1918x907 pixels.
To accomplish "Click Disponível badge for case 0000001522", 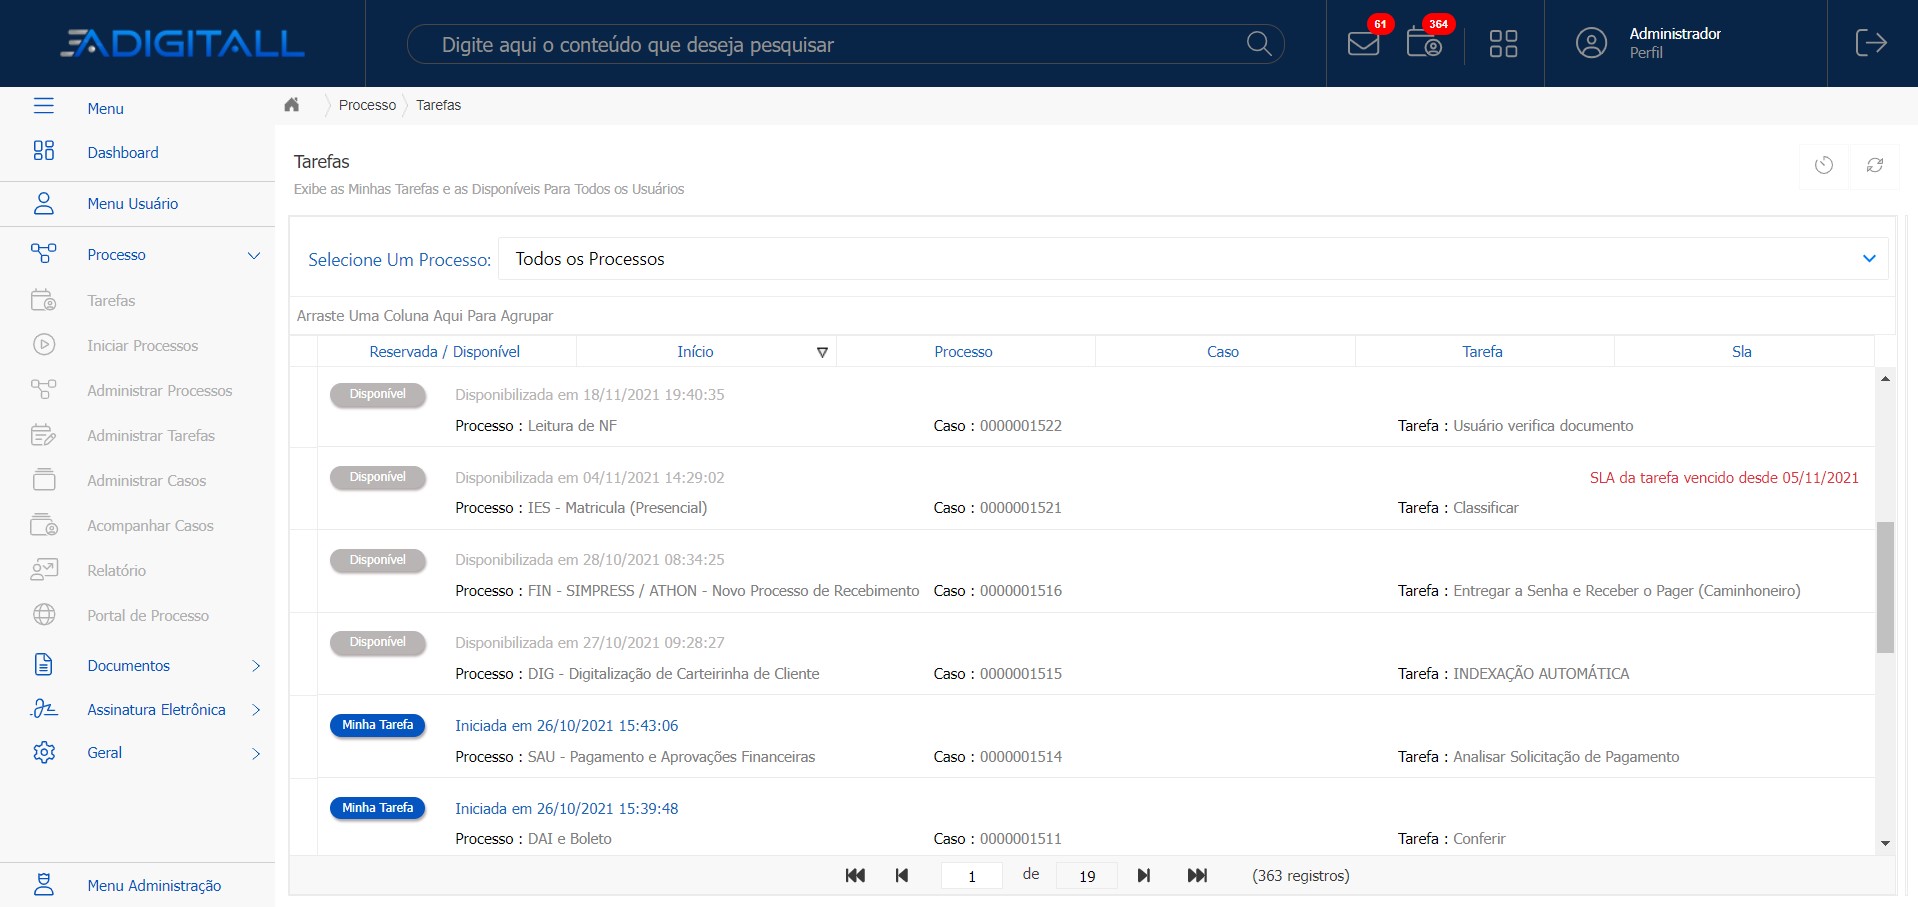I will 378,394.
